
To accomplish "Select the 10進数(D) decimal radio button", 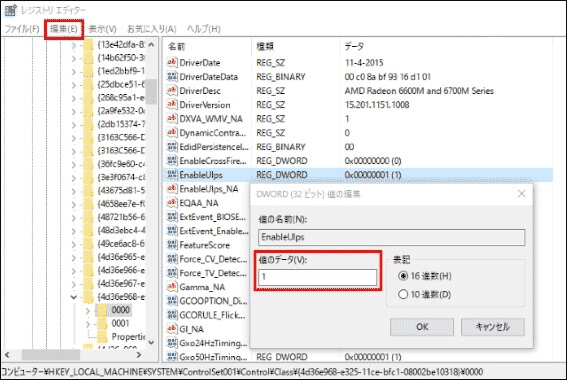I will pyautogui.click(x=403, y=294).
